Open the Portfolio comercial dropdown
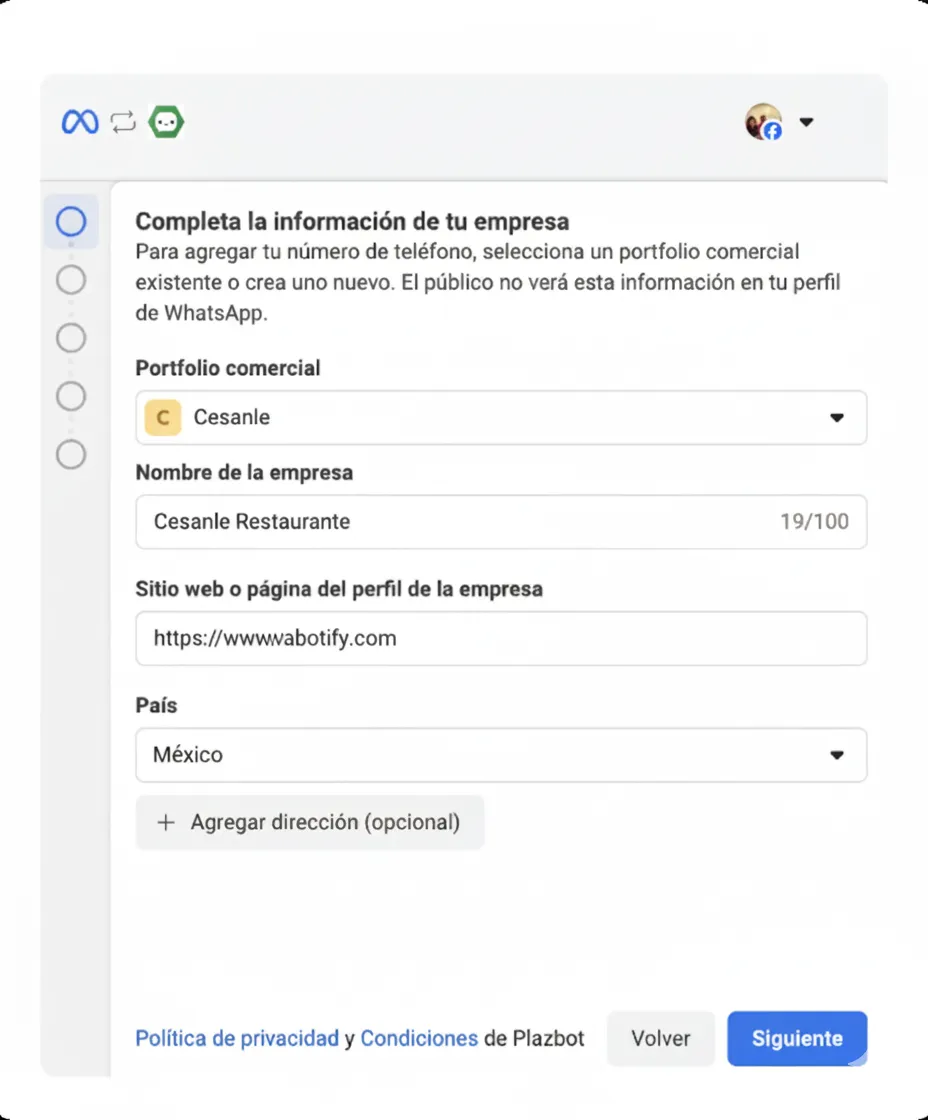 (837, 417)
